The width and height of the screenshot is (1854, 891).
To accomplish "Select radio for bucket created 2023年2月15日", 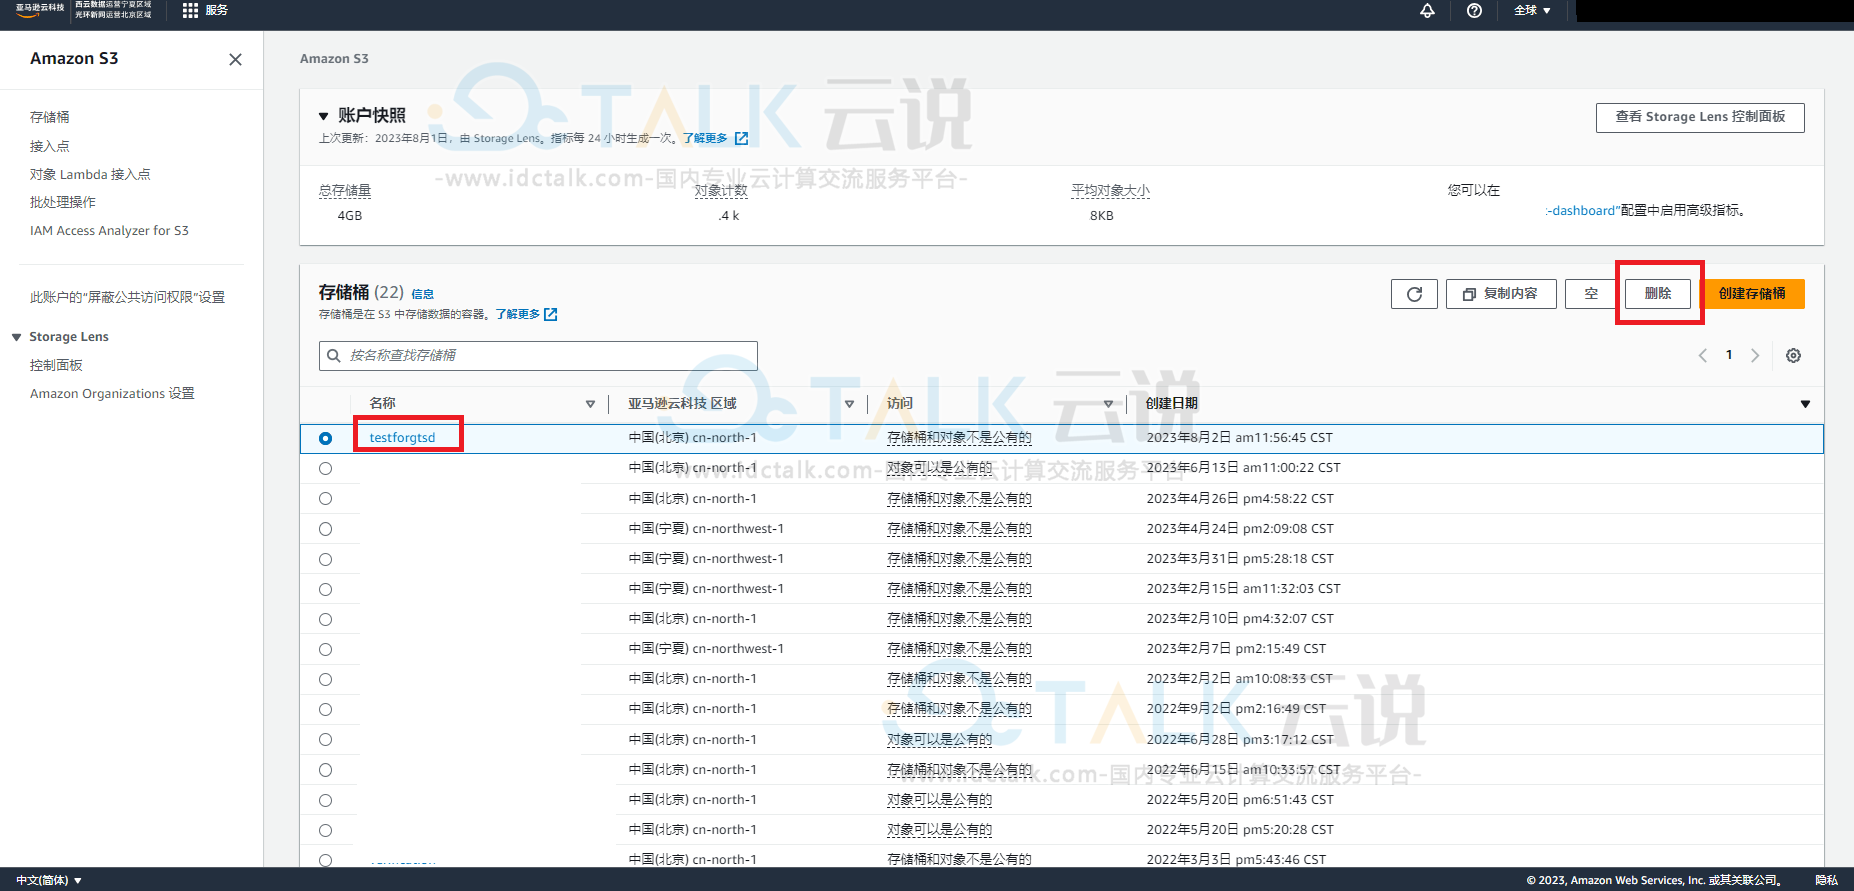I will coord(325,589).
